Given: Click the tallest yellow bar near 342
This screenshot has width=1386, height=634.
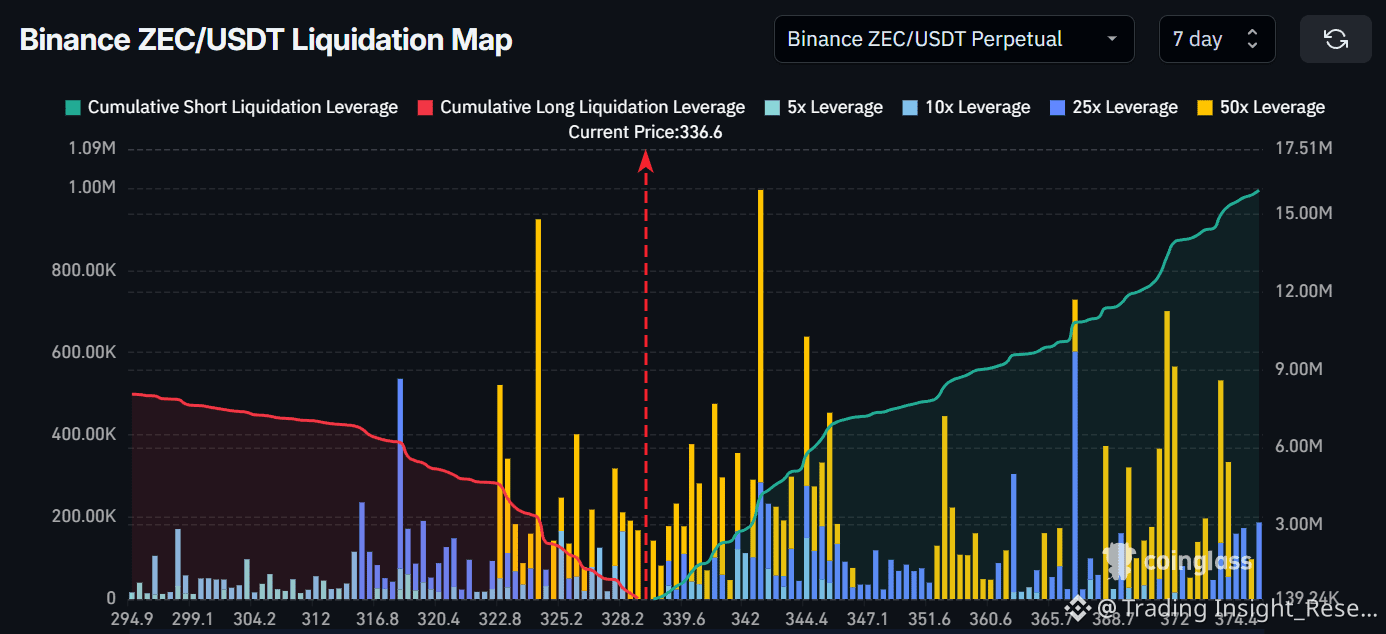Looking at the screenshot, I should [x=761, y=330].
